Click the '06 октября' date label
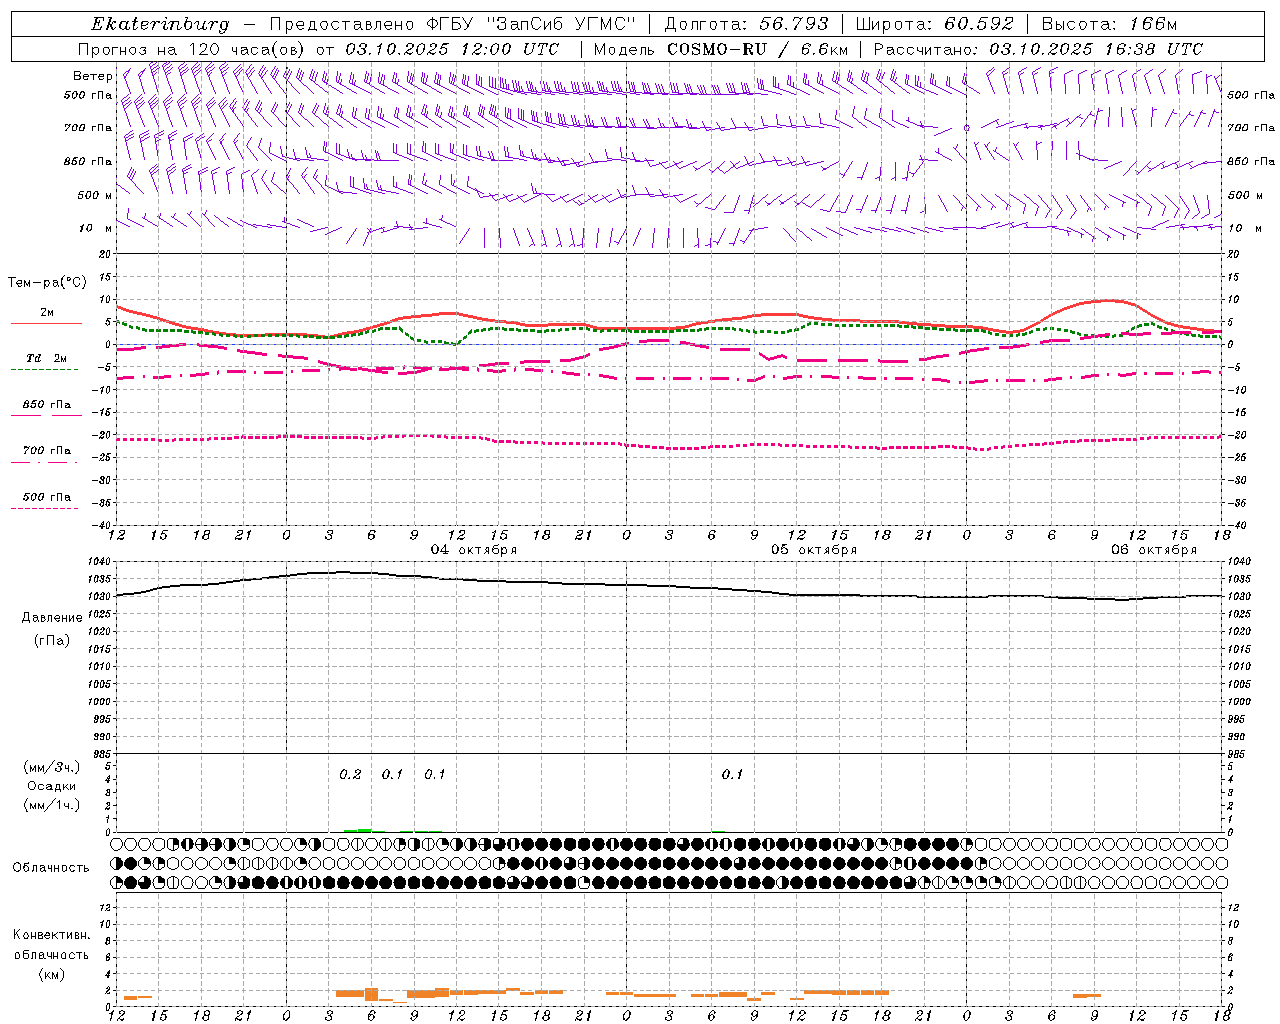Screen dimensions: 1280x1024 [x=1154, y=550]
